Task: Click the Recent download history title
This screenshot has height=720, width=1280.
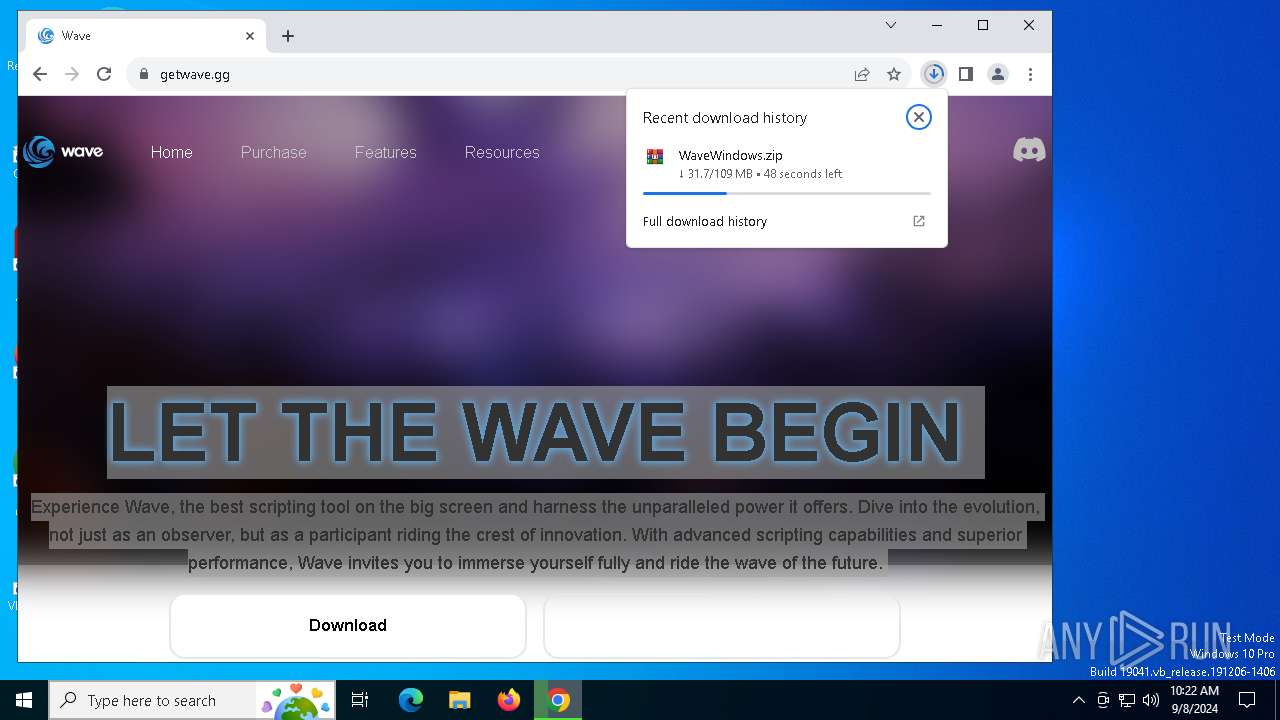Action: coord(724,118)
